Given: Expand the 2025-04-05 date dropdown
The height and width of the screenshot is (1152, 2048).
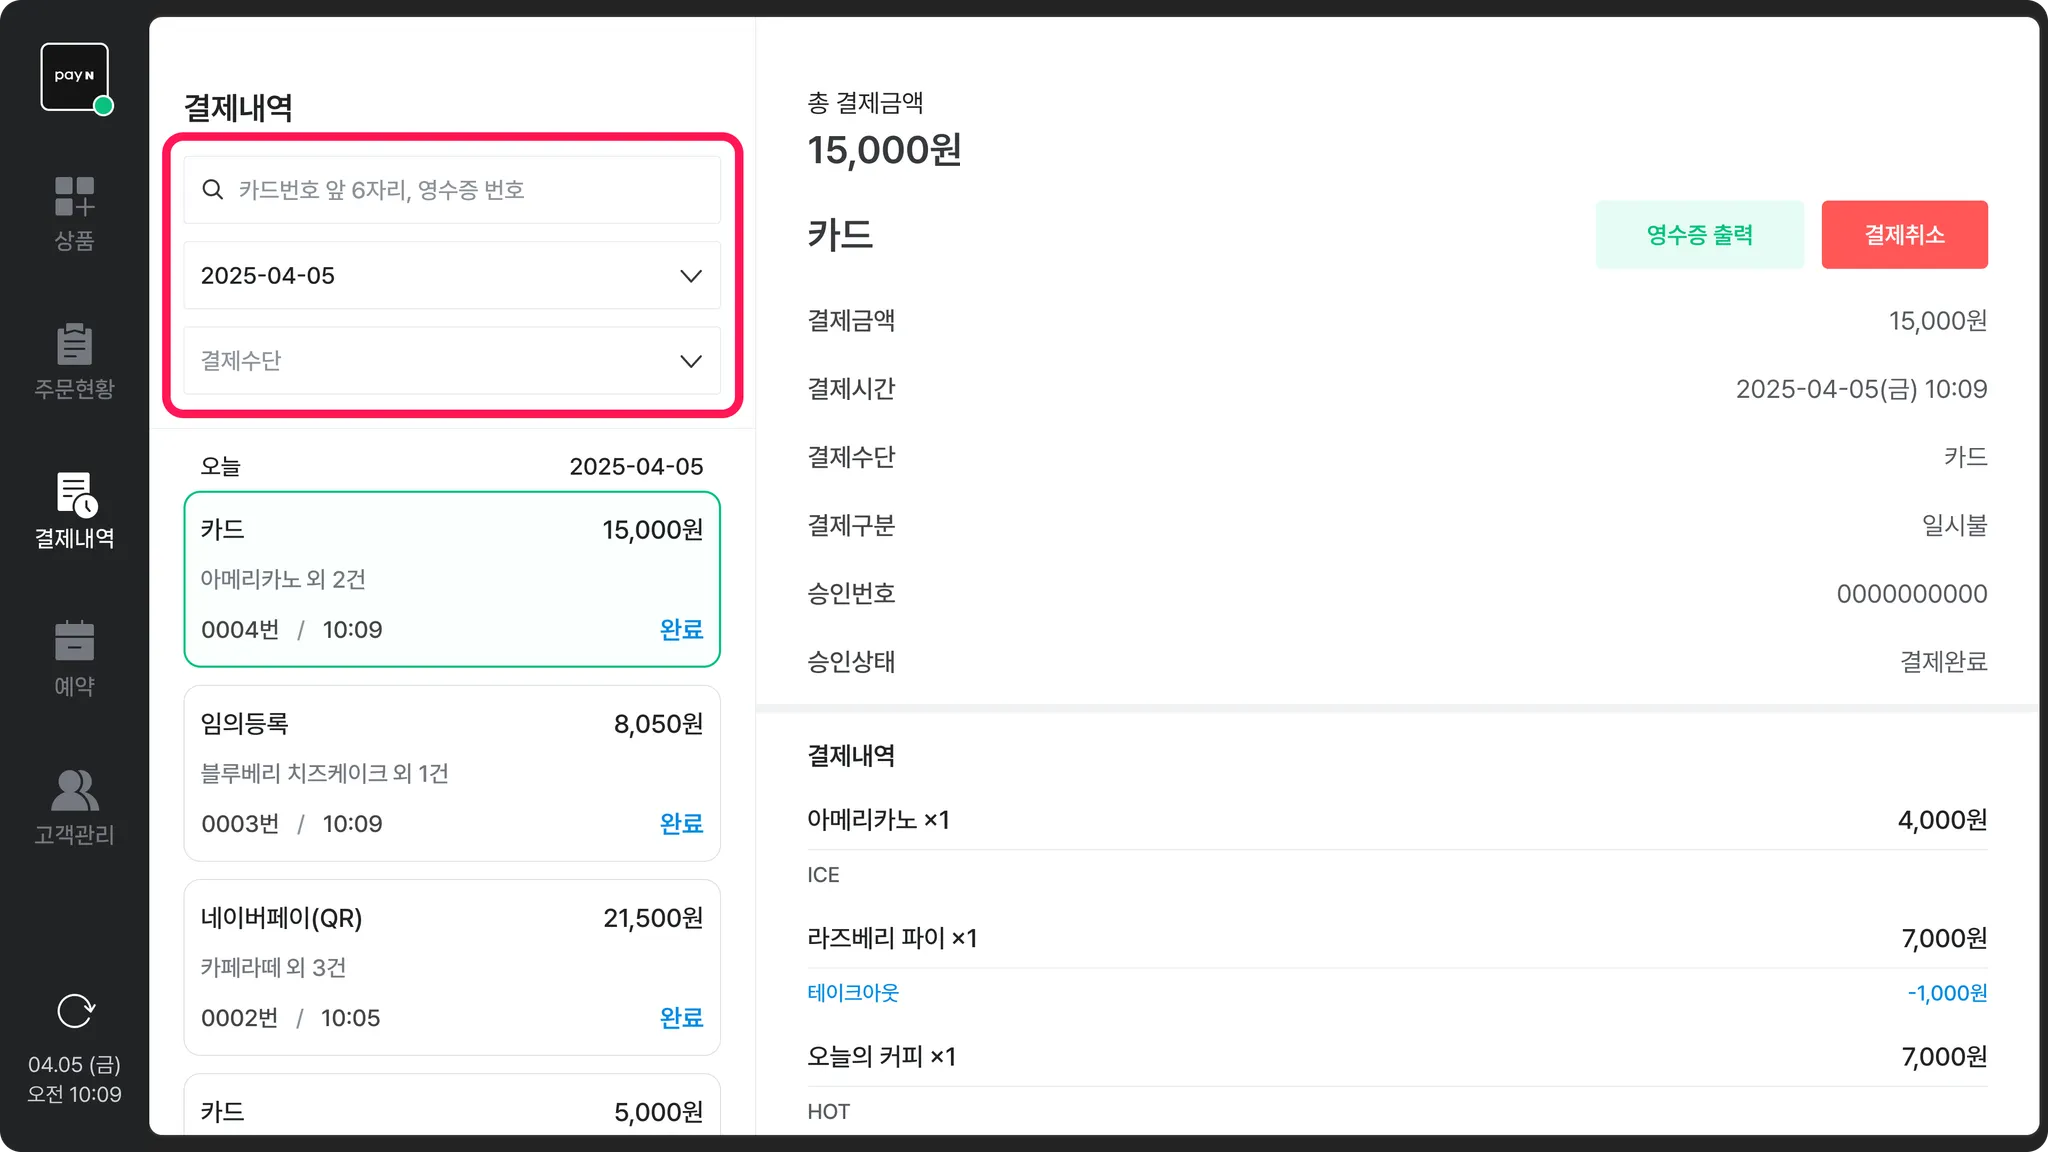Looking at the screenshot, I should point(451,276).
